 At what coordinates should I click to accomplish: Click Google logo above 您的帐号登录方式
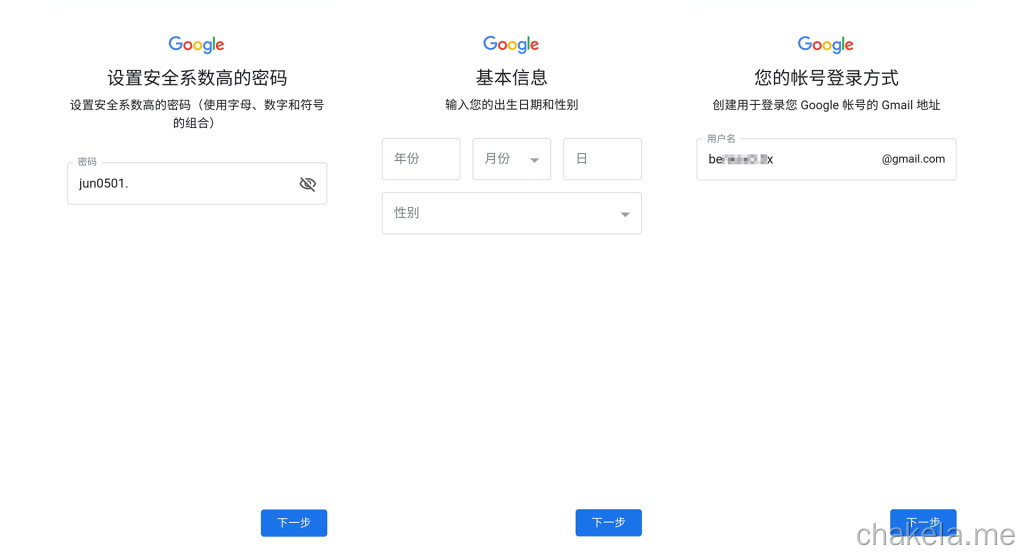pyautogui.click(x=826, y=44)
